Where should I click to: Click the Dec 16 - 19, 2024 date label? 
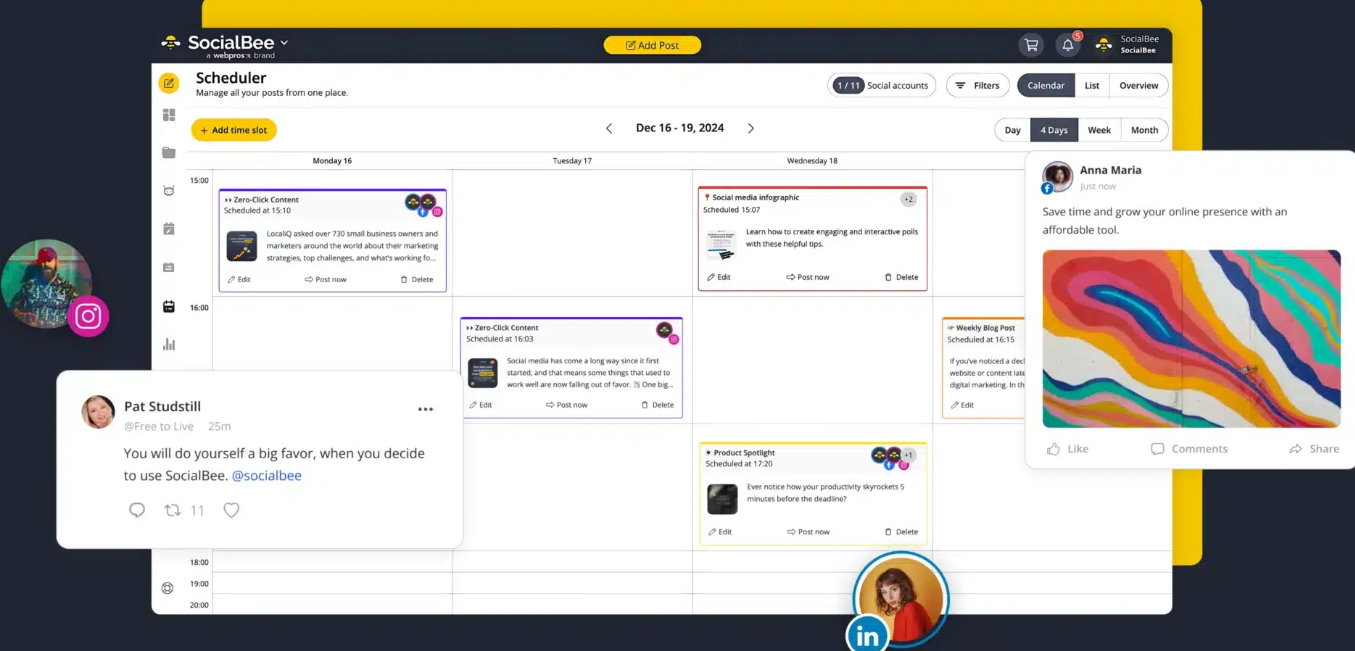[x=680, y=128]
